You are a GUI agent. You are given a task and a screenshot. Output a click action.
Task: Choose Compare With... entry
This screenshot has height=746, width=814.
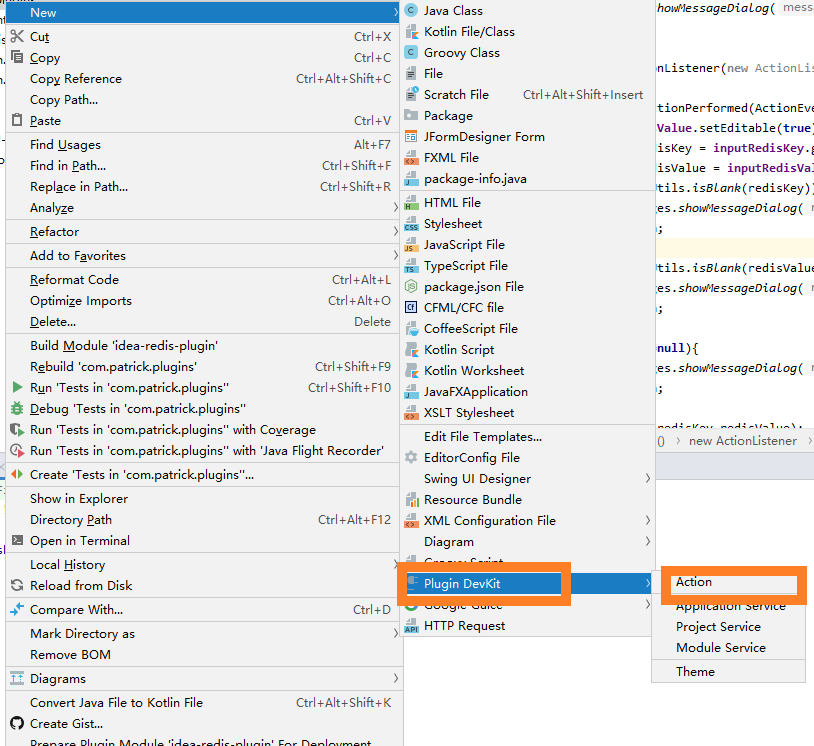[202, 609]
